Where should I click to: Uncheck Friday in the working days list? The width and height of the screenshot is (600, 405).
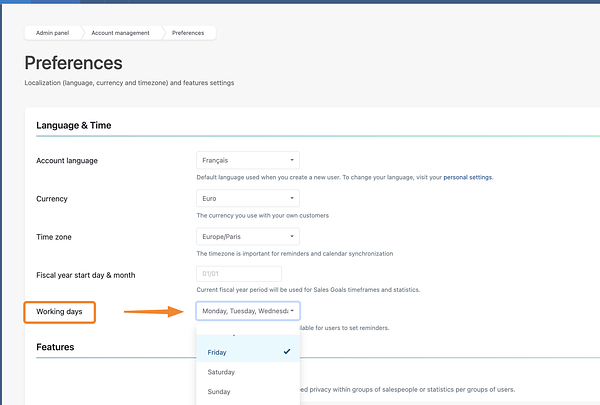248,352
